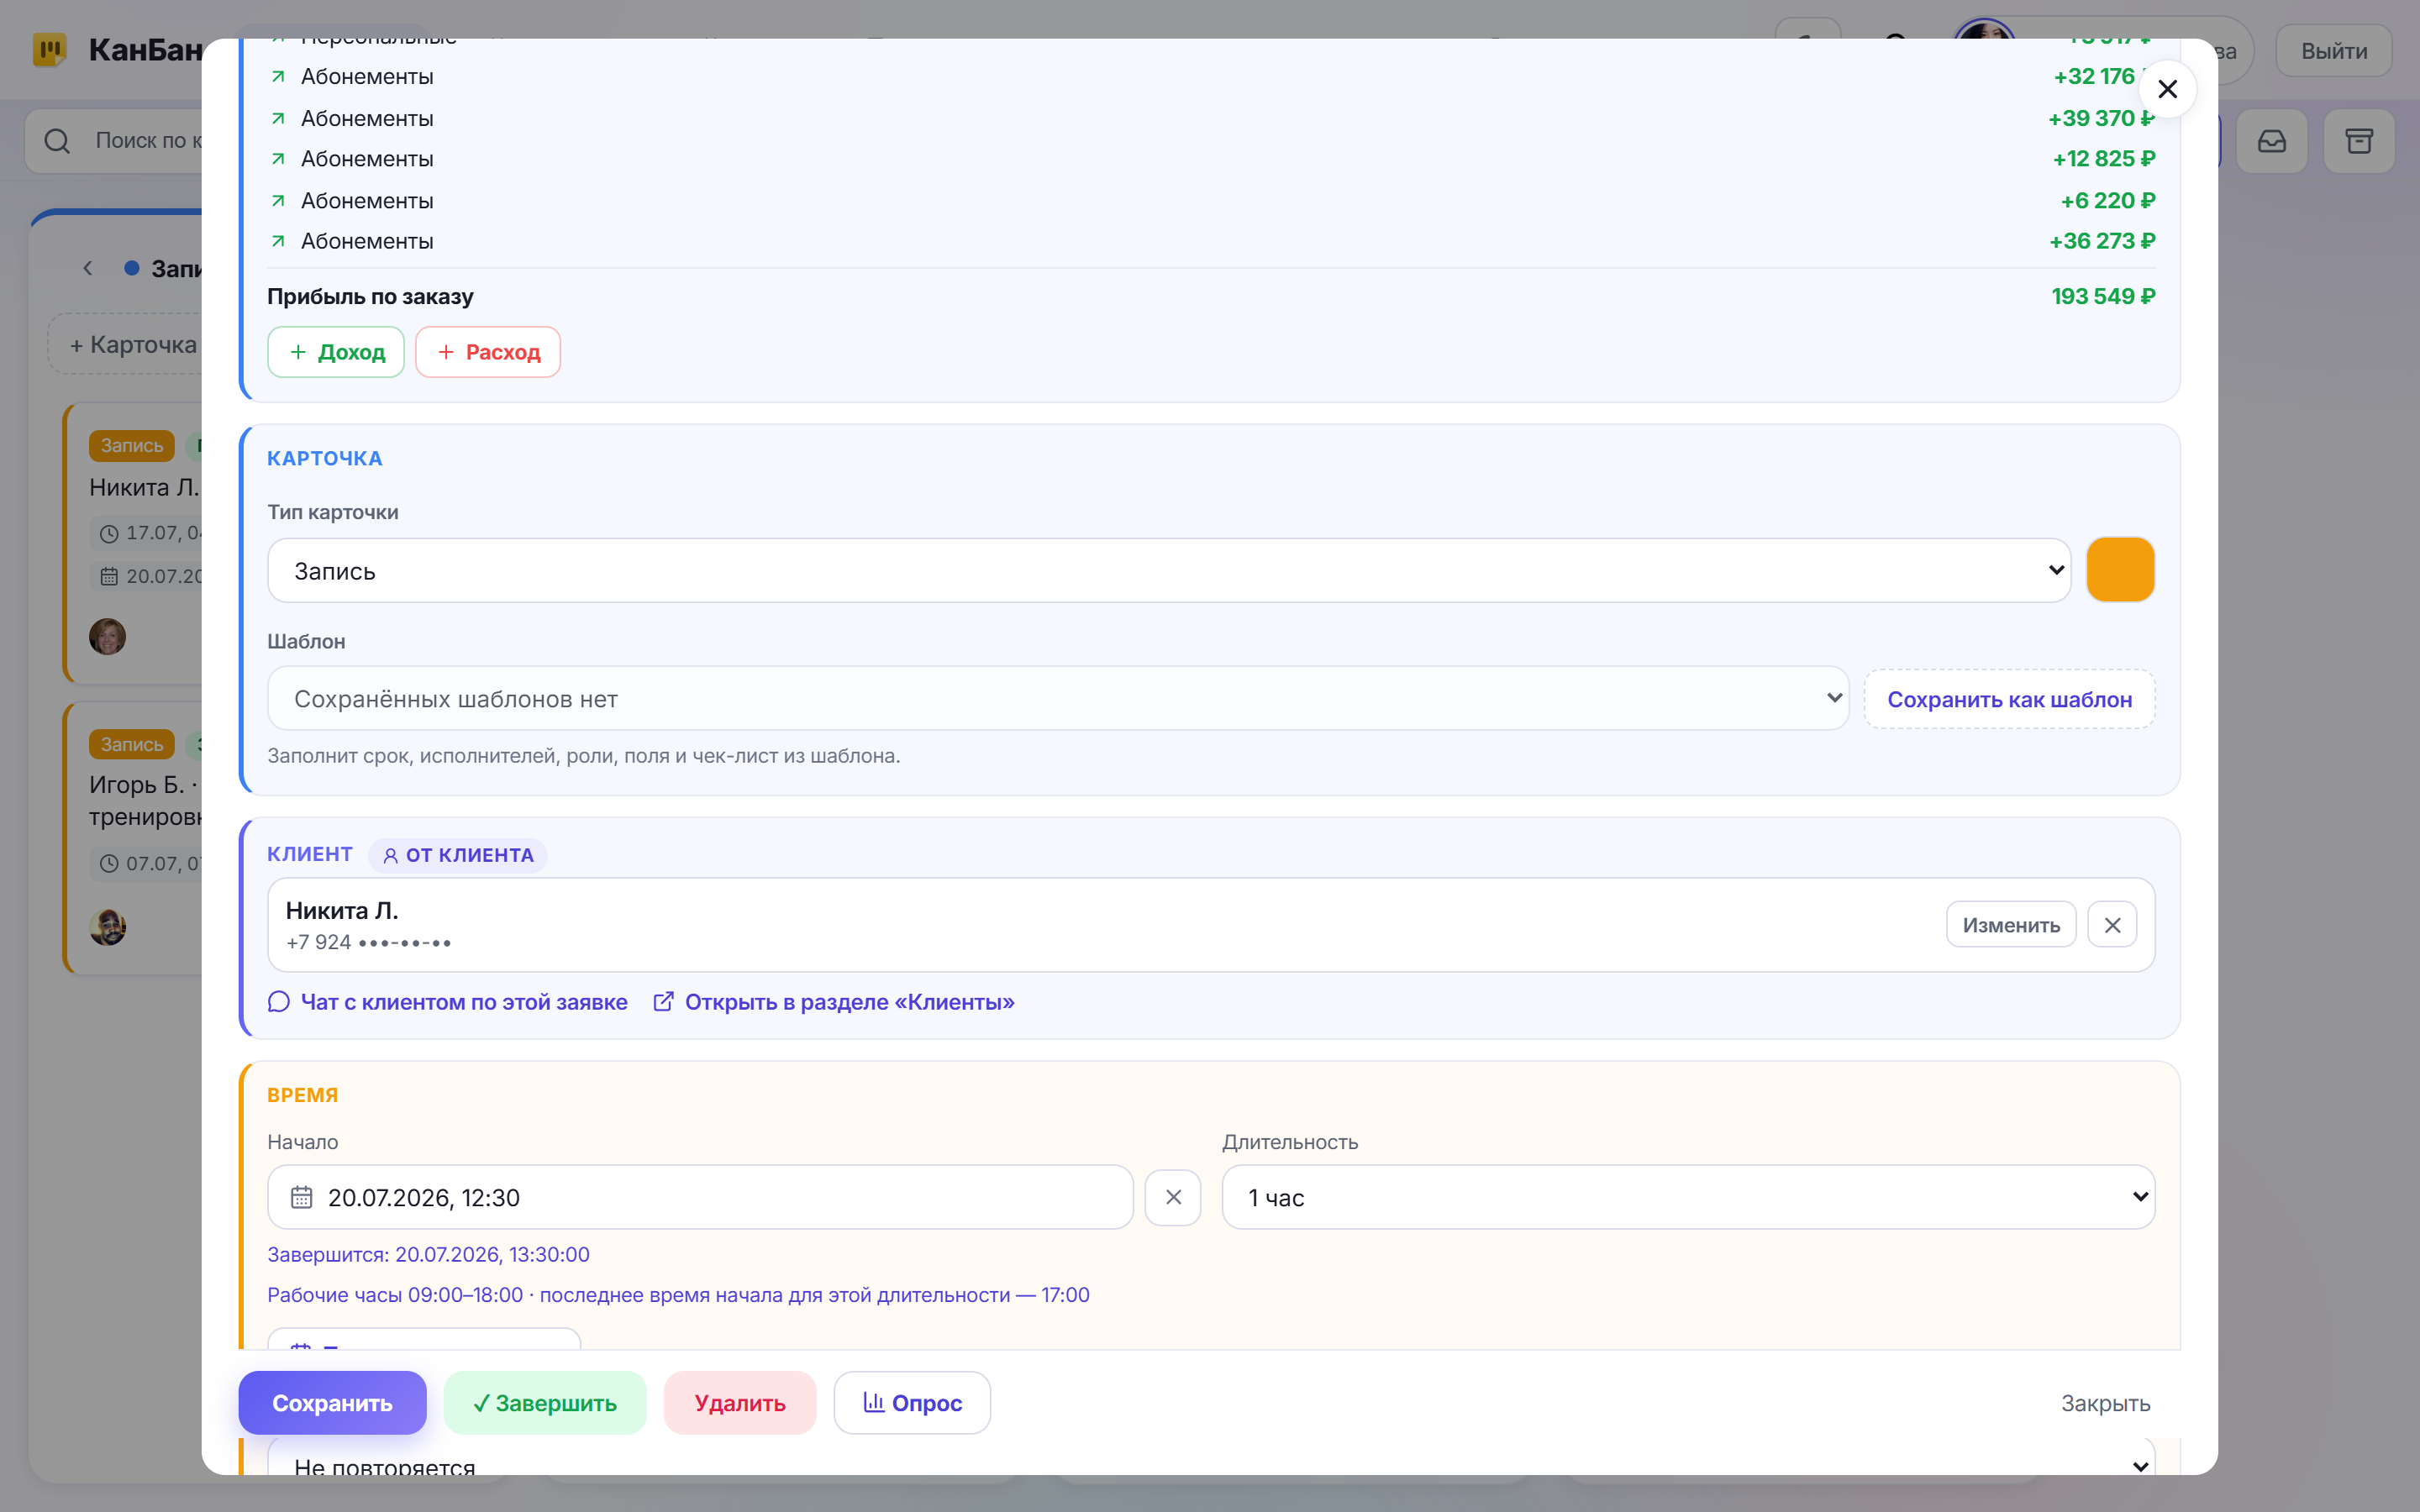Click the avatar on Никита Л. card

pos(108,636)
